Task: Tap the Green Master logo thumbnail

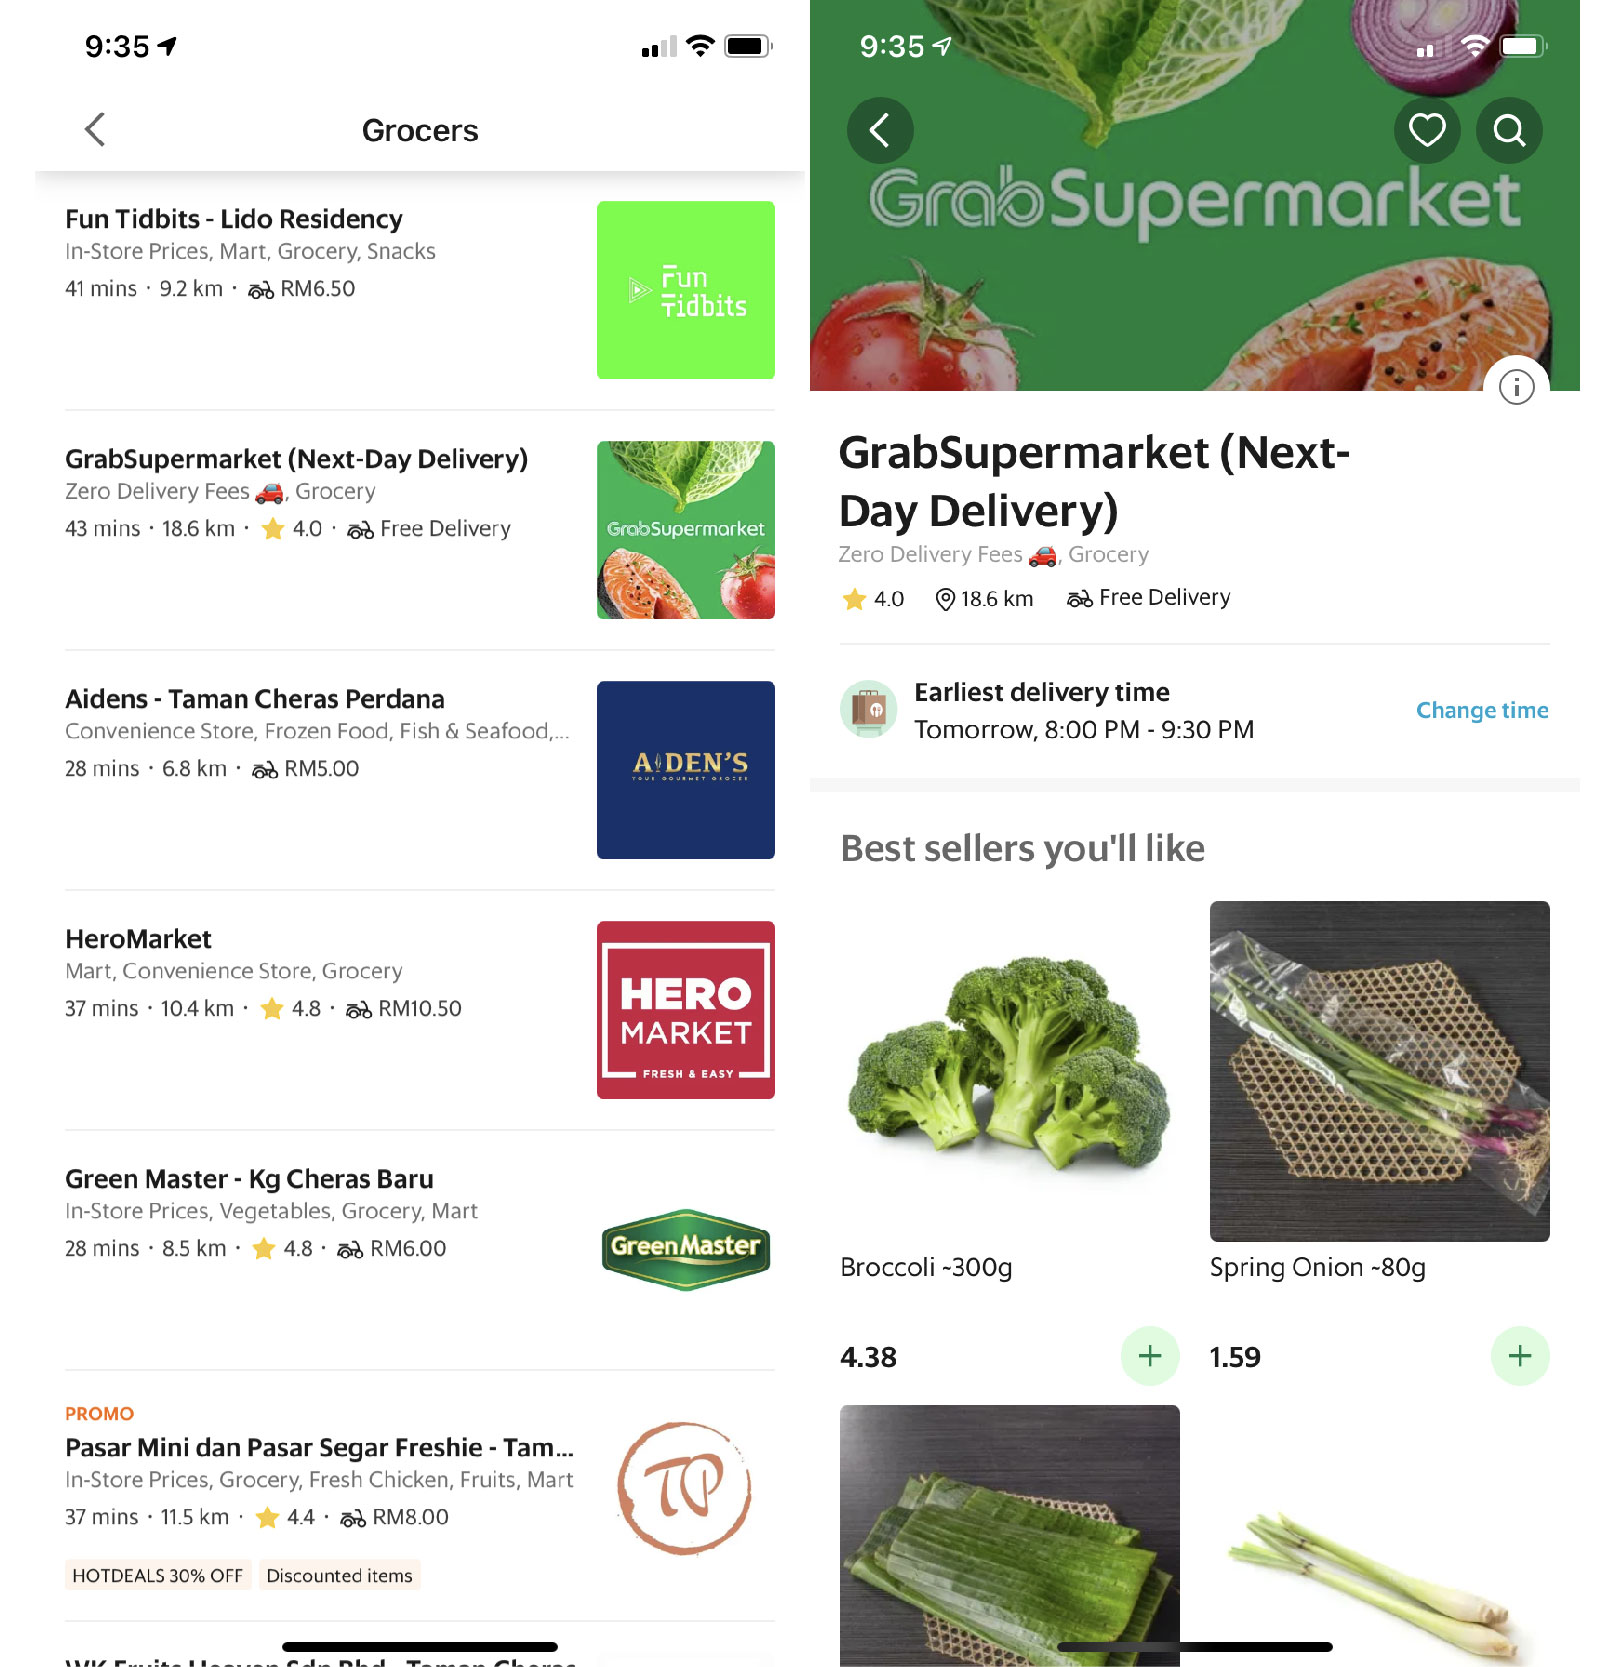Action: pyautogui.click(x=686, y=1250)
